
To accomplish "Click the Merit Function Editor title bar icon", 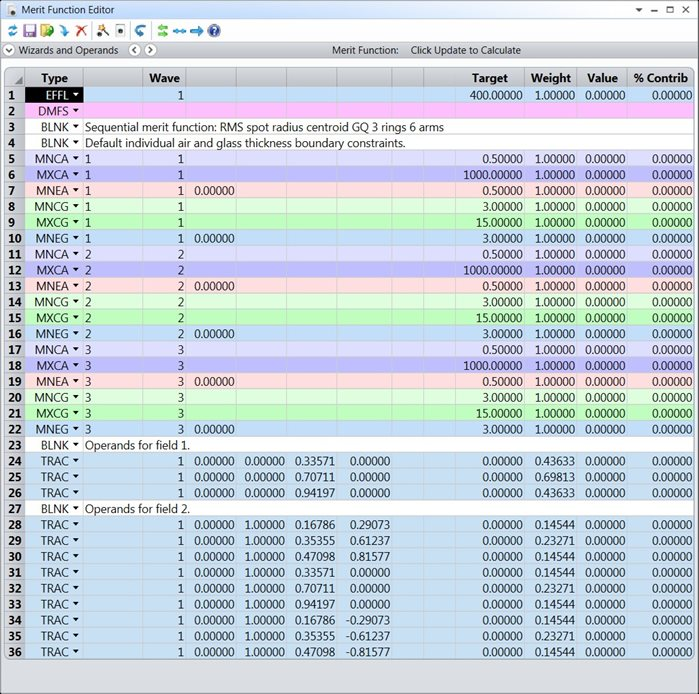I will coord(12,9).
